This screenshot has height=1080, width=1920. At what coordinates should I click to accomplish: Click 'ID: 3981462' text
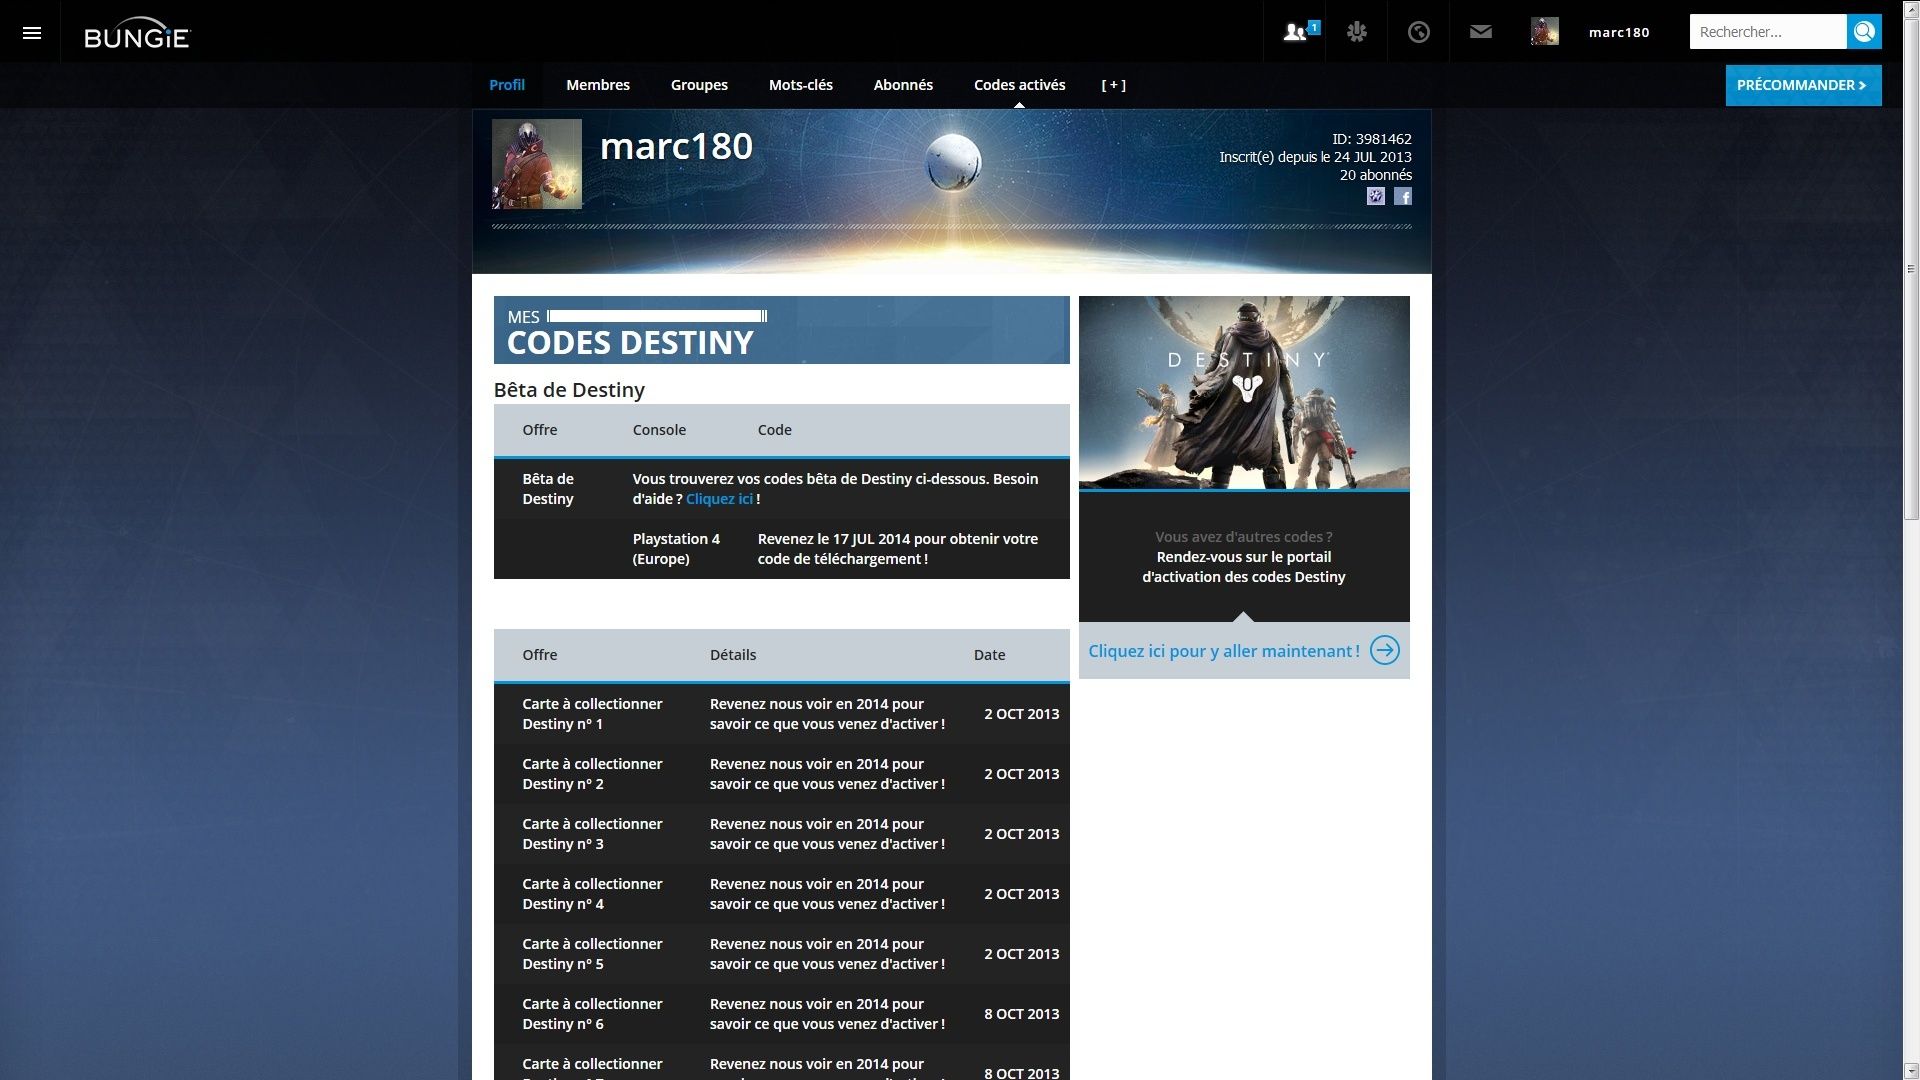pyautogui.click(x=1371, y=139)
